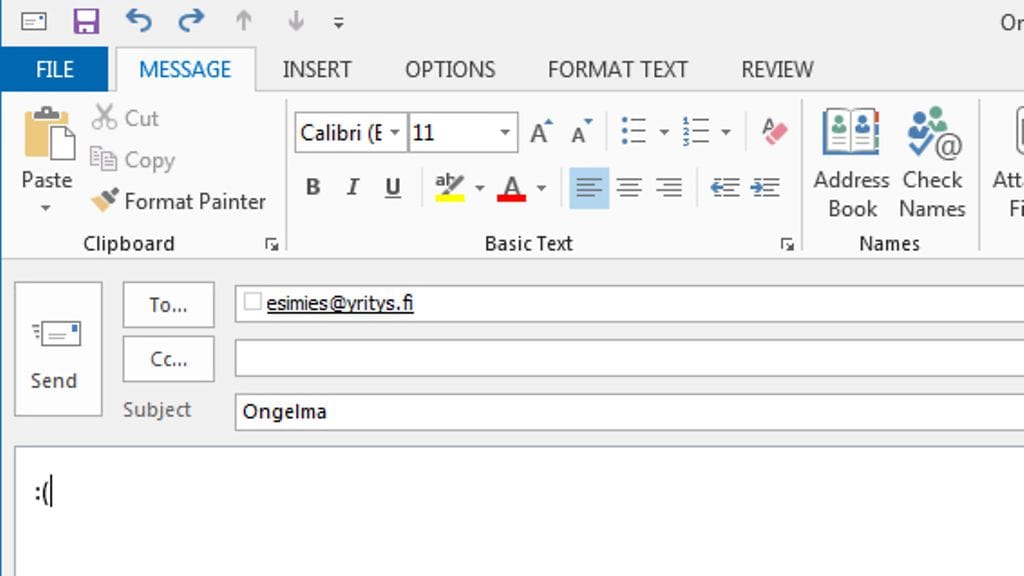Switch to the INSERT ribbon tab
Screen dimensions: 1024x576
tap(316, 69)
